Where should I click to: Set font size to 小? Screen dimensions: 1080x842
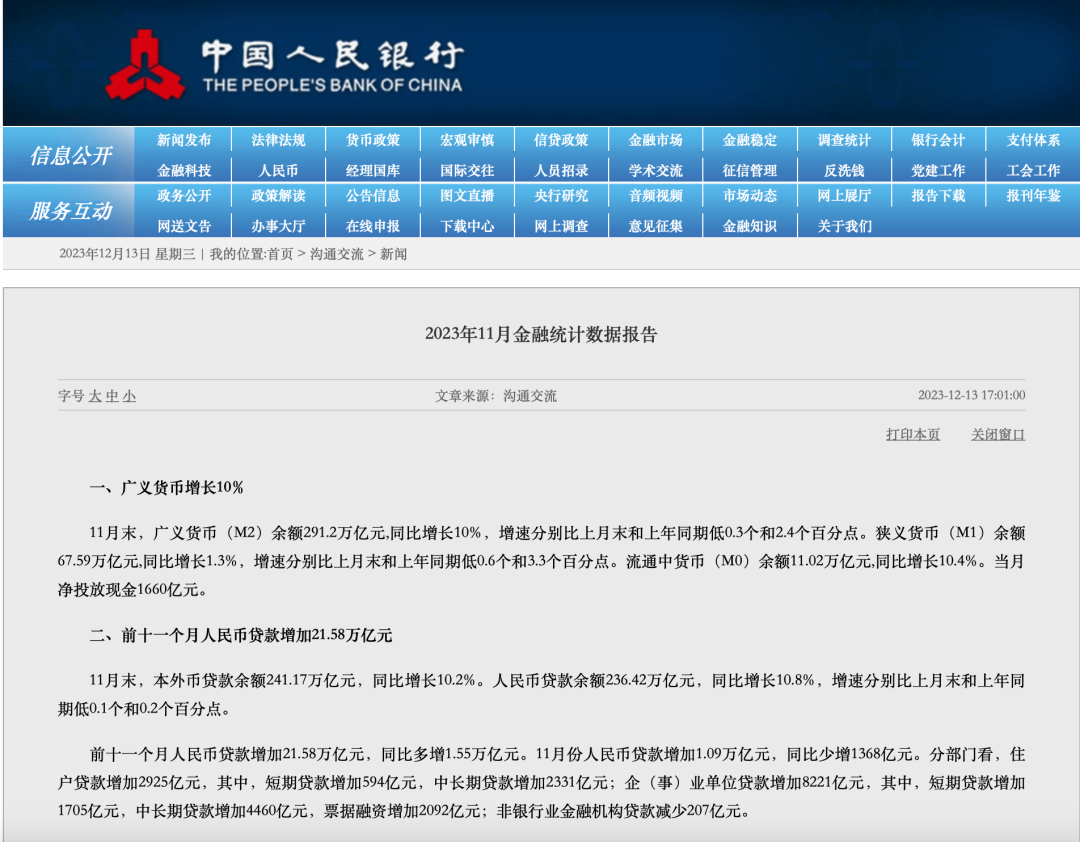(127, 394)
